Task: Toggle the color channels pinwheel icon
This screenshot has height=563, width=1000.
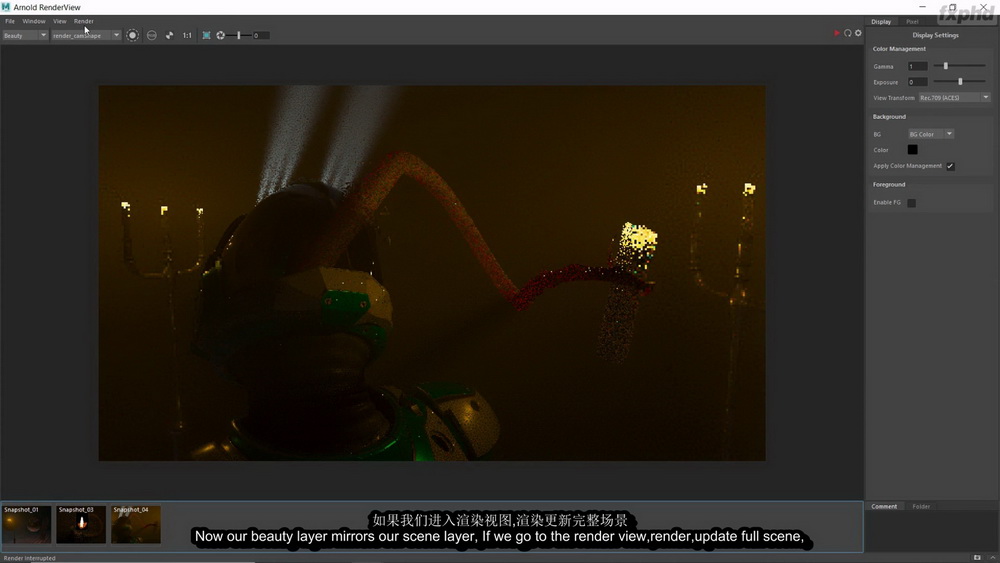Action: pos(170,36)
